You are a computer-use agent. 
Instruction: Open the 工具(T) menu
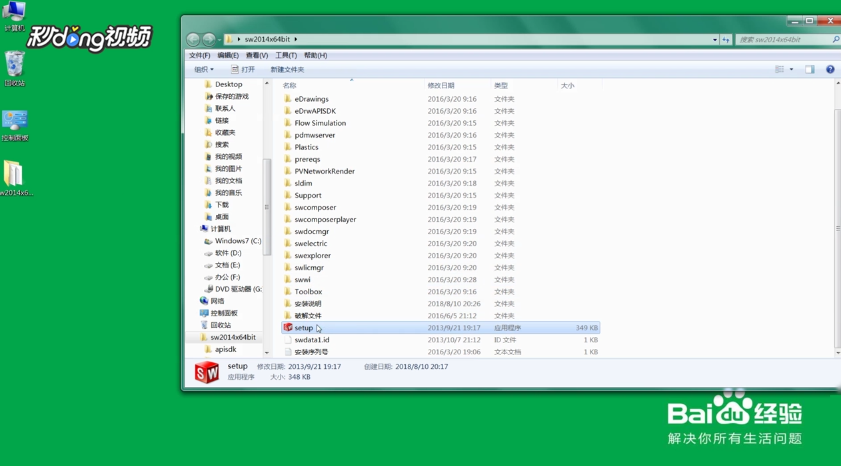(286, 55)
